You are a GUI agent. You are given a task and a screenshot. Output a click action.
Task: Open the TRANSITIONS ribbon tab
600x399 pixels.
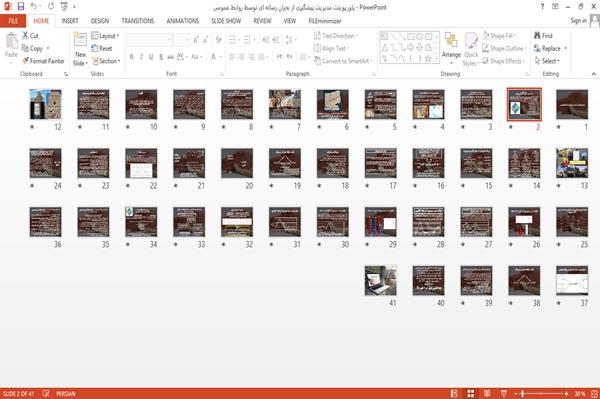(x=138, y=21)
